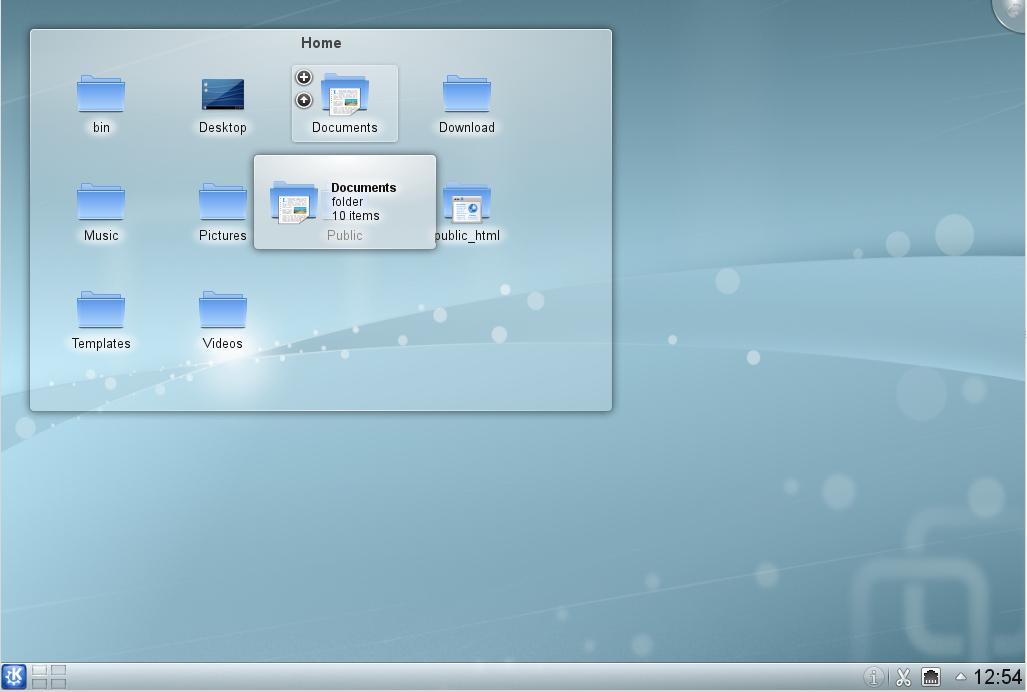The width and height of the screenshot is (1027, 692).
Task: Click the 12:54 panel clock
Action: [x=998, y=677]
